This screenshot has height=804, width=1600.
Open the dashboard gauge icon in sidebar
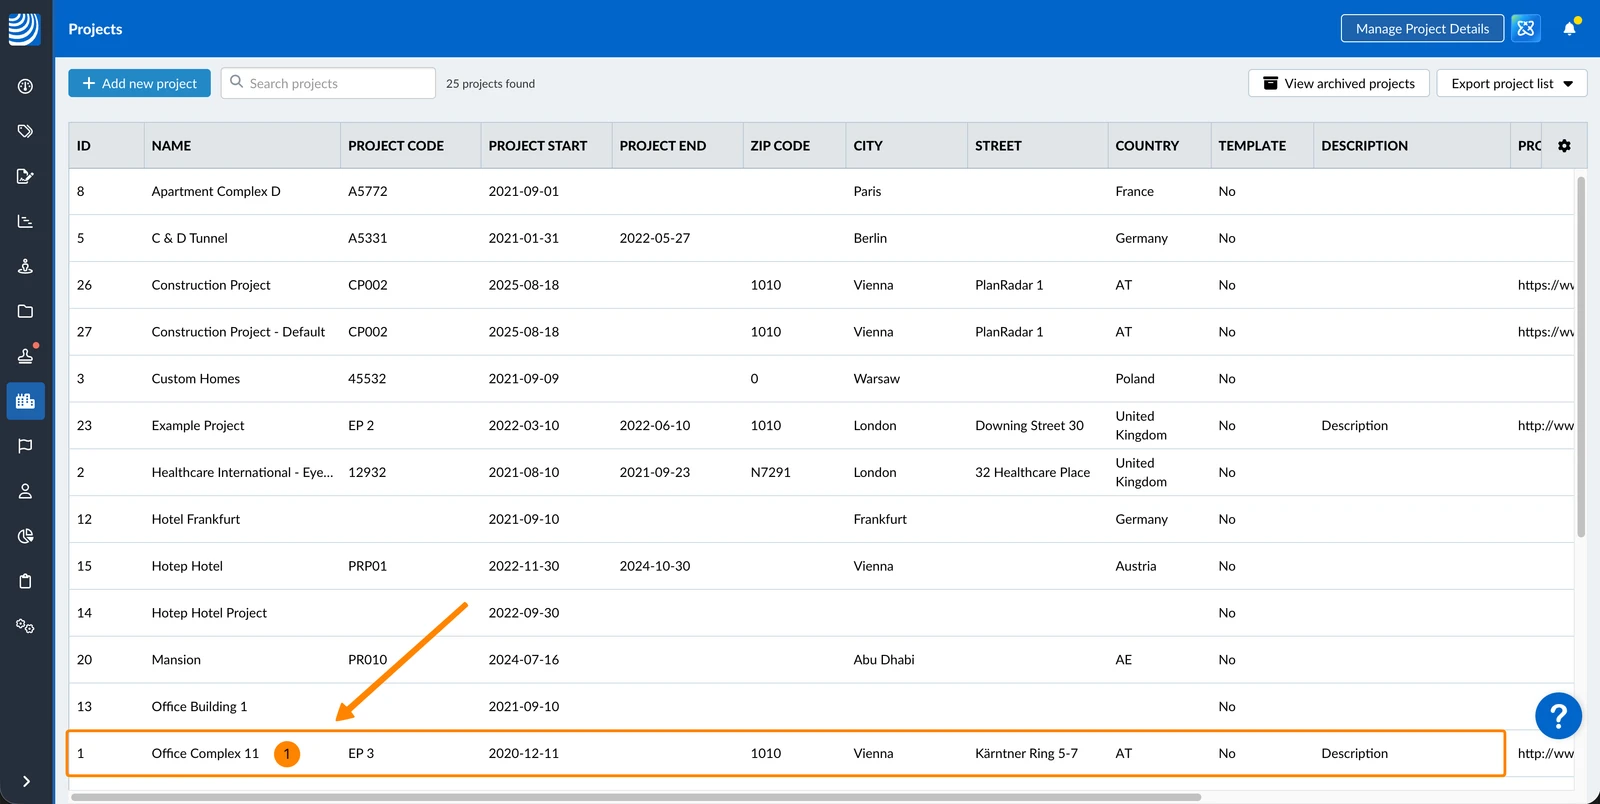tap(25, 86)
